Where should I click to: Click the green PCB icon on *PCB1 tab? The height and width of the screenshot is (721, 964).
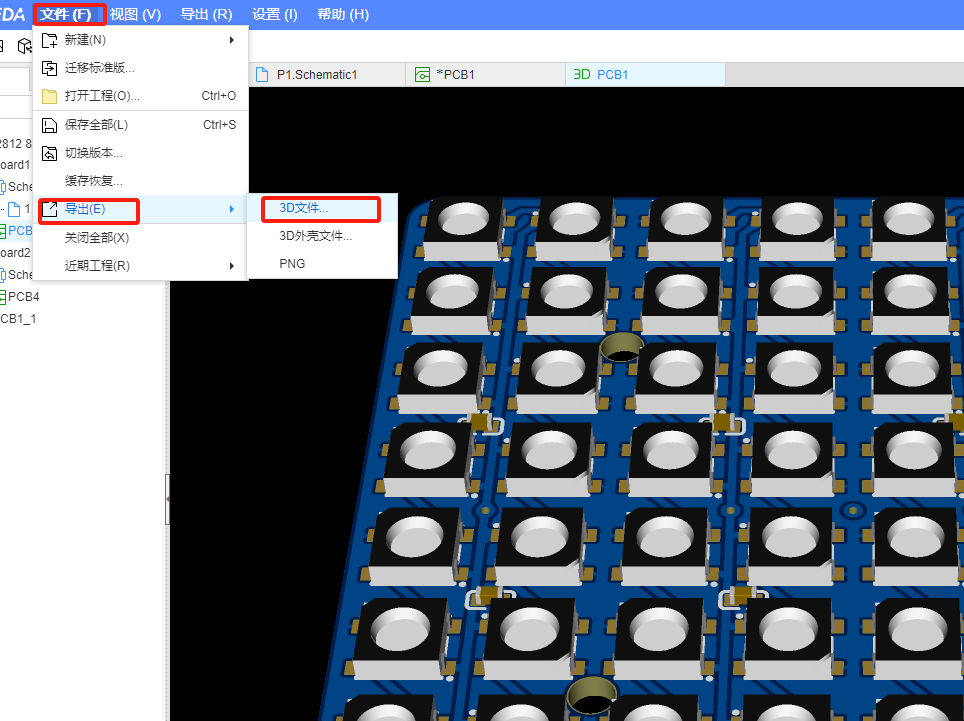point(422,75)
